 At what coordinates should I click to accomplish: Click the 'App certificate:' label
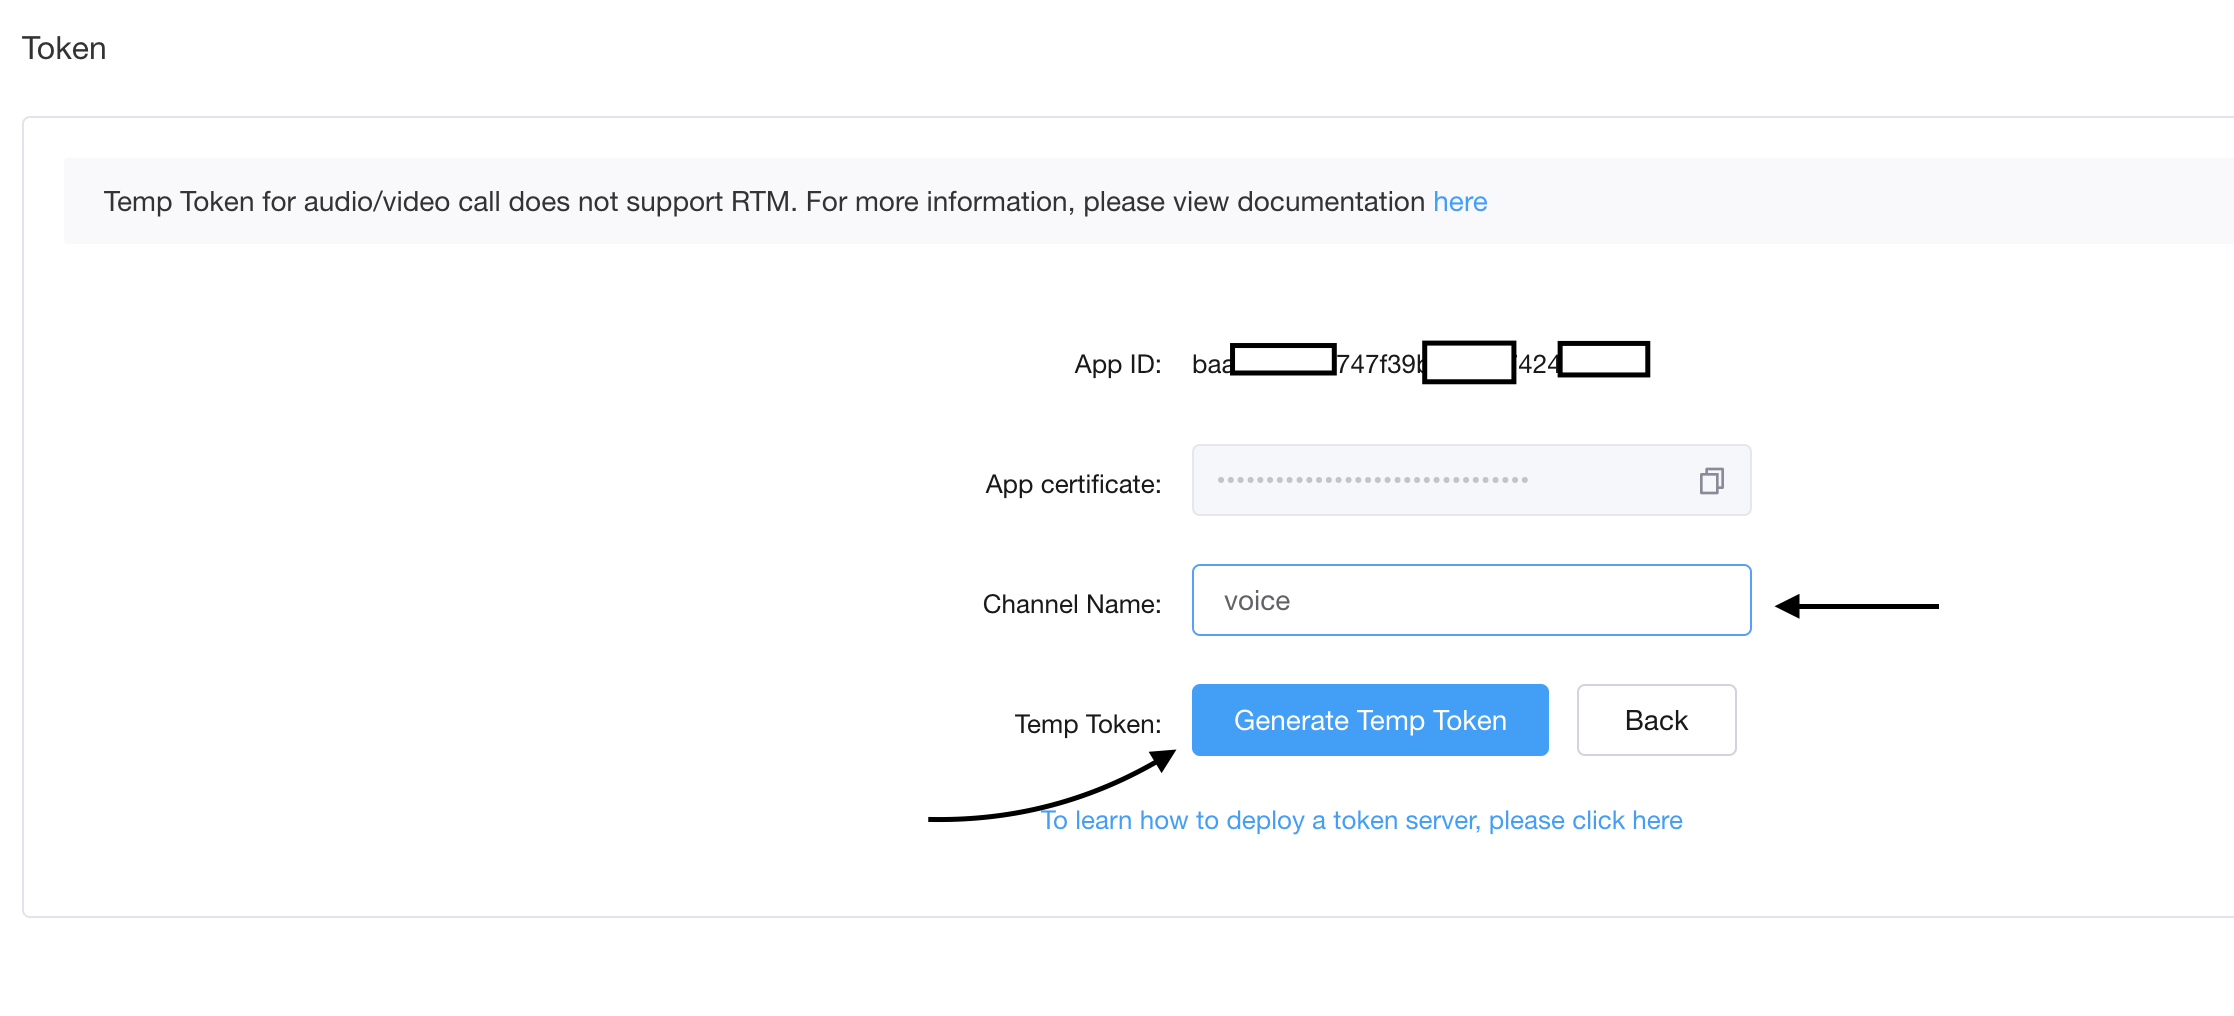(1072, 484)
